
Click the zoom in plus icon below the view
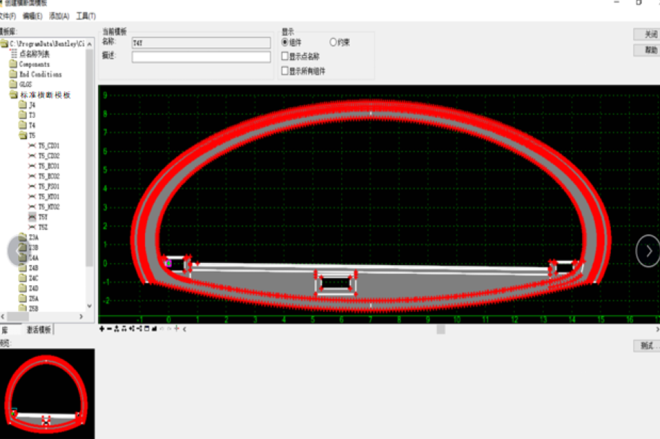pos(102,328)
